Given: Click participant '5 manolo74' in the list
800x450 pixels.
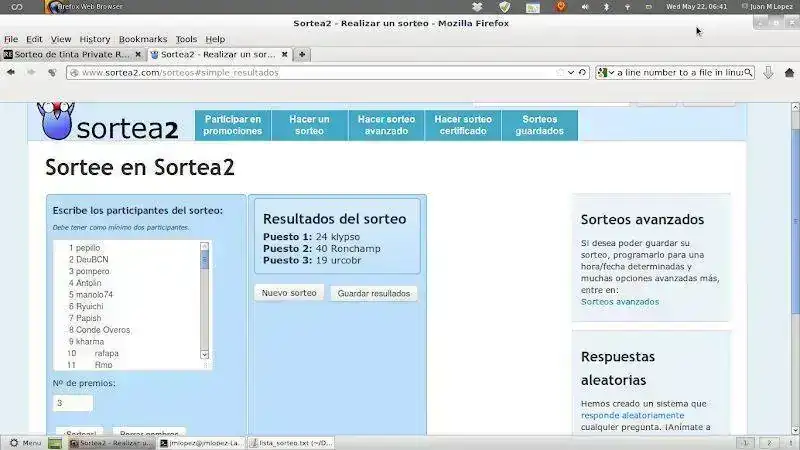Looking at the screenshot, I should (x=91, y=294).
